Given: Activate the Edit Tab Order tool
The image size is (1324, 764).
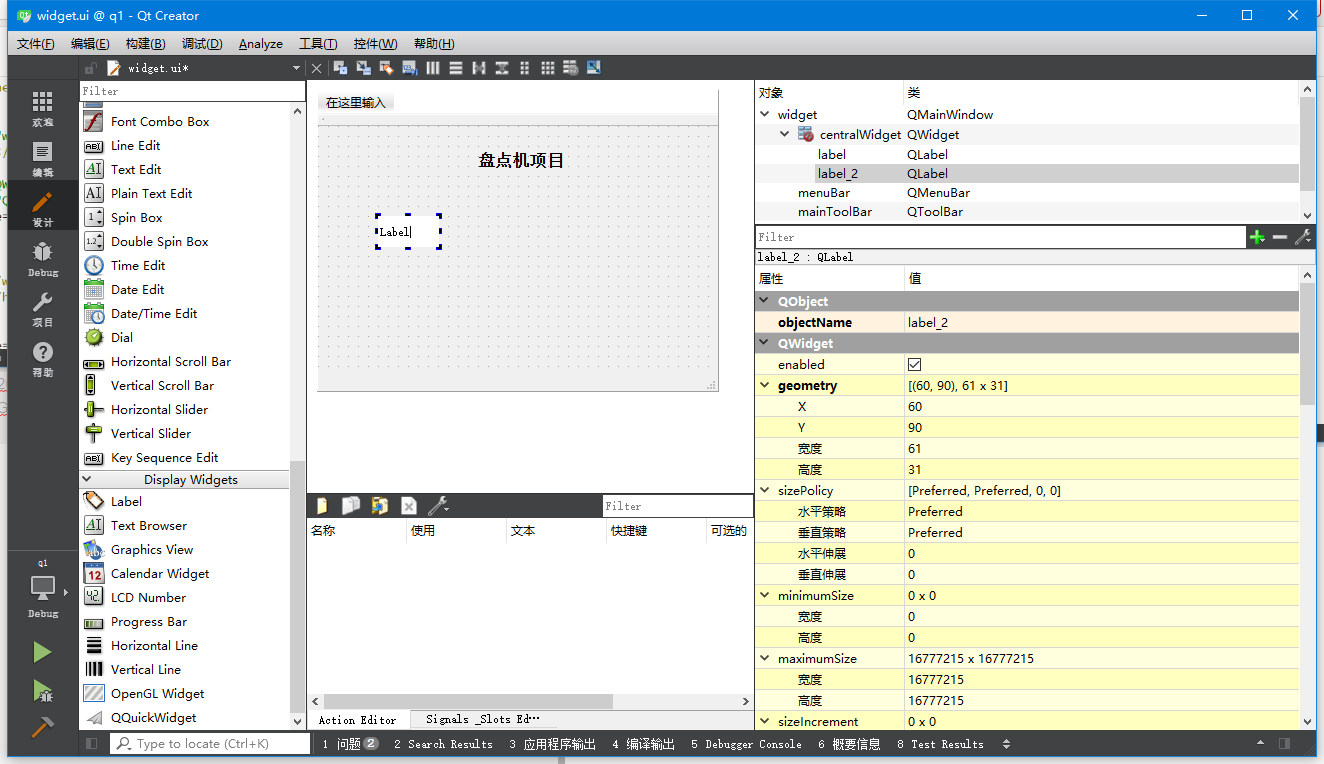Looking at the screenshot, I should point(408,67).
